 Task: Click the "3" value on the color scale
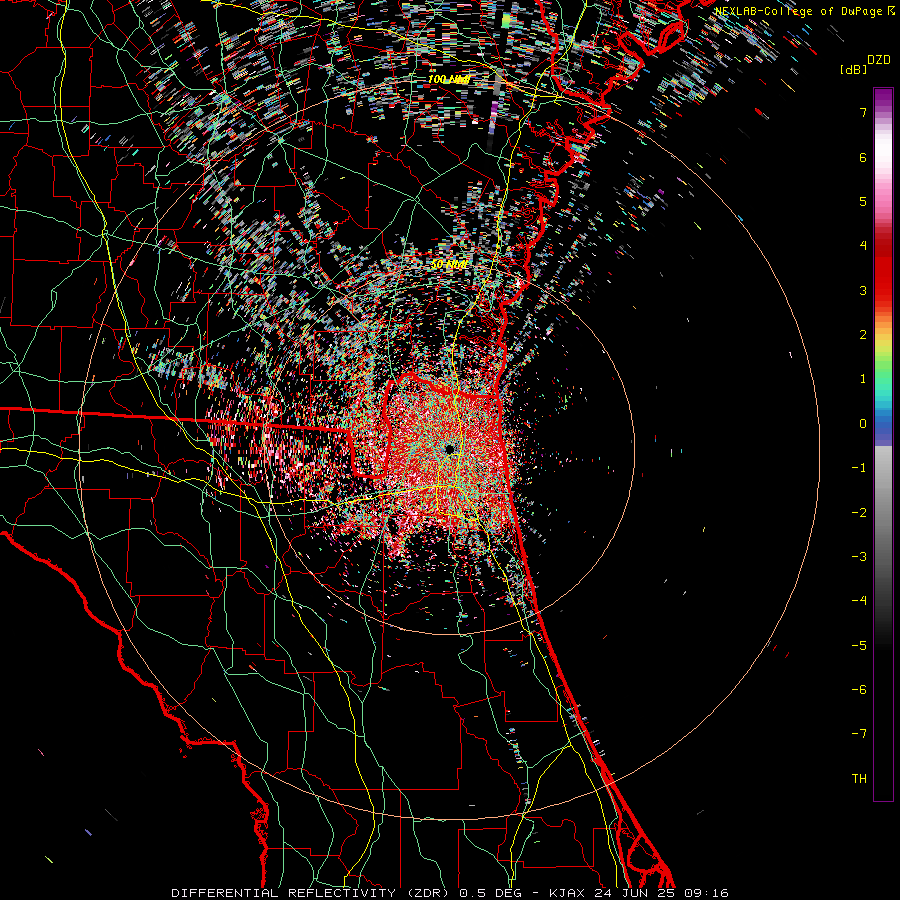(863, 290)
